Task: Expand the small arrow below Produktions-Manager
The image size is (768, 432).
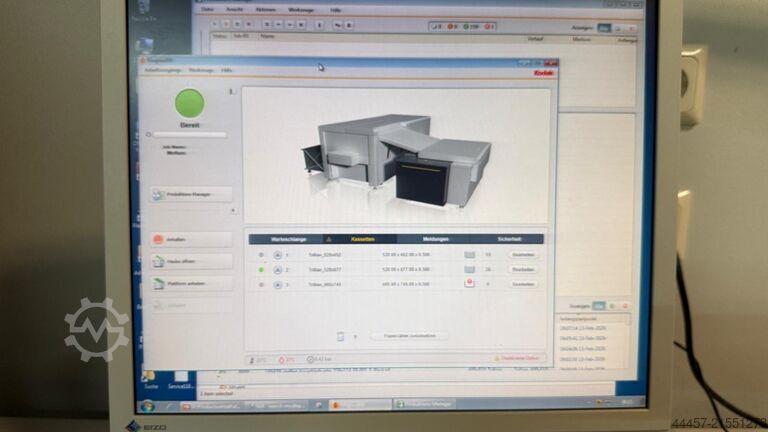Action: 233,210
